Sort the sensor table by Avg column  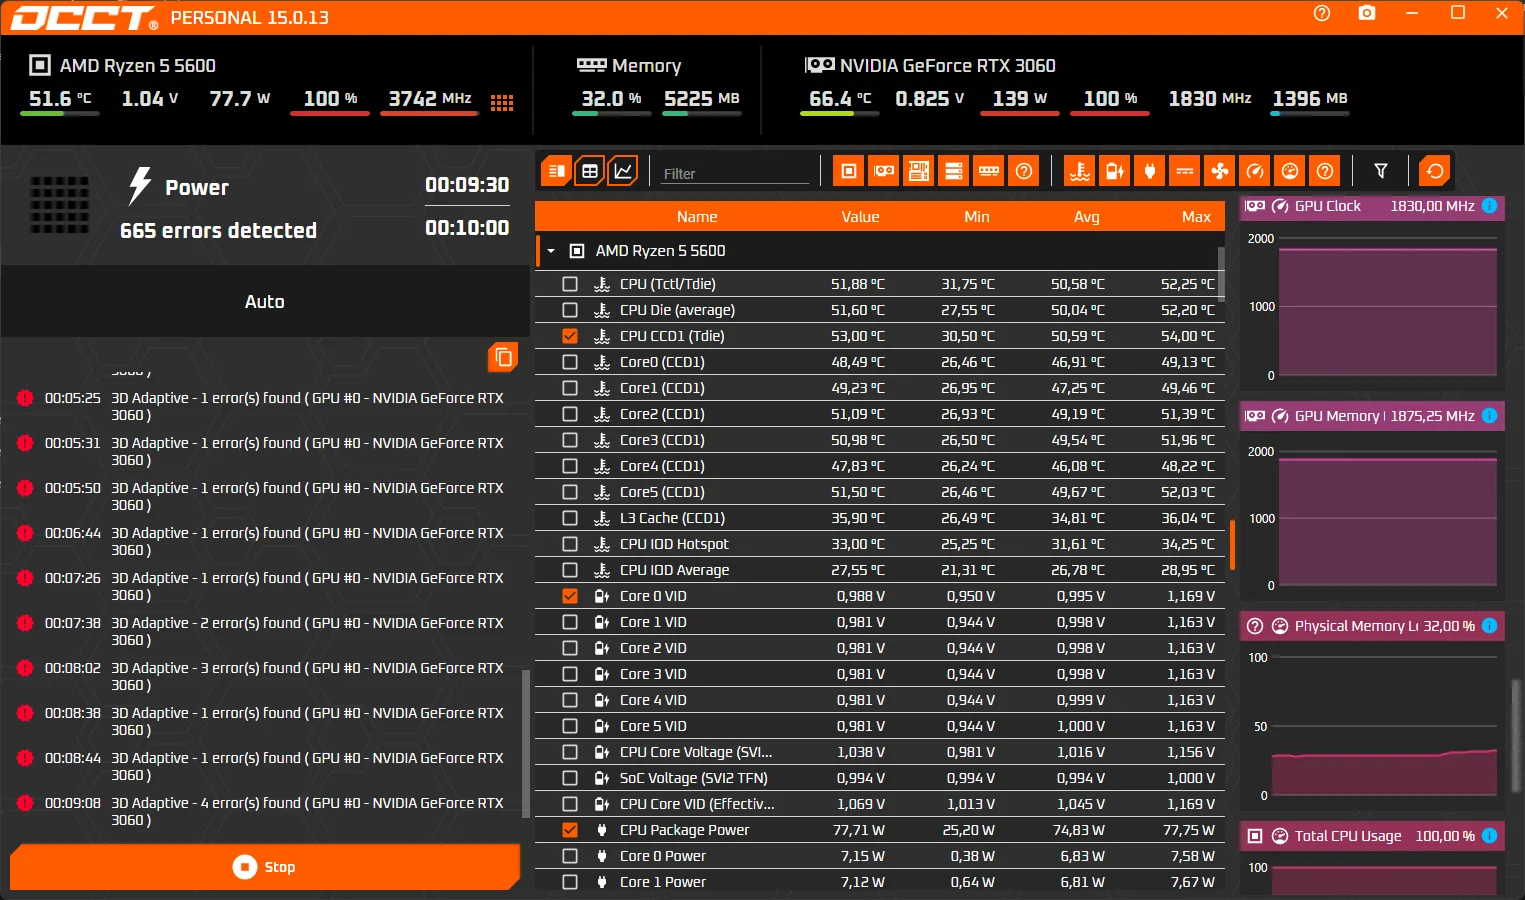[x=1087, y=217]
